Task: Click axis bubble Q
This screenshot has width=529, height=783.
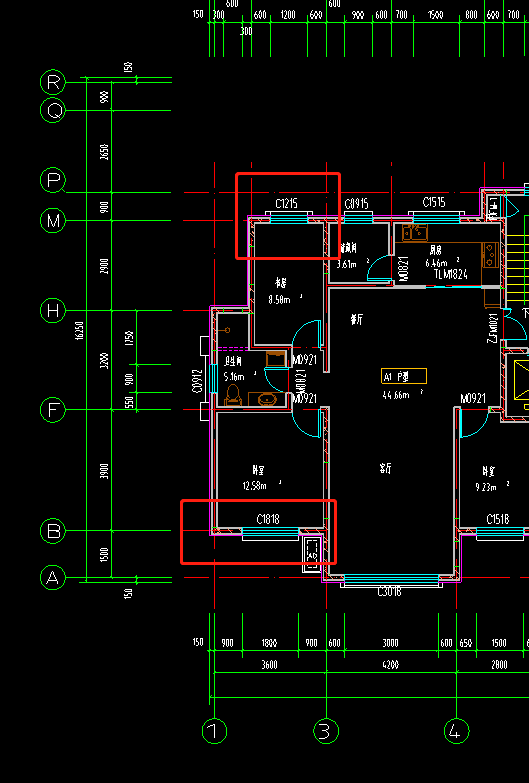Action: tap(53, 110)
